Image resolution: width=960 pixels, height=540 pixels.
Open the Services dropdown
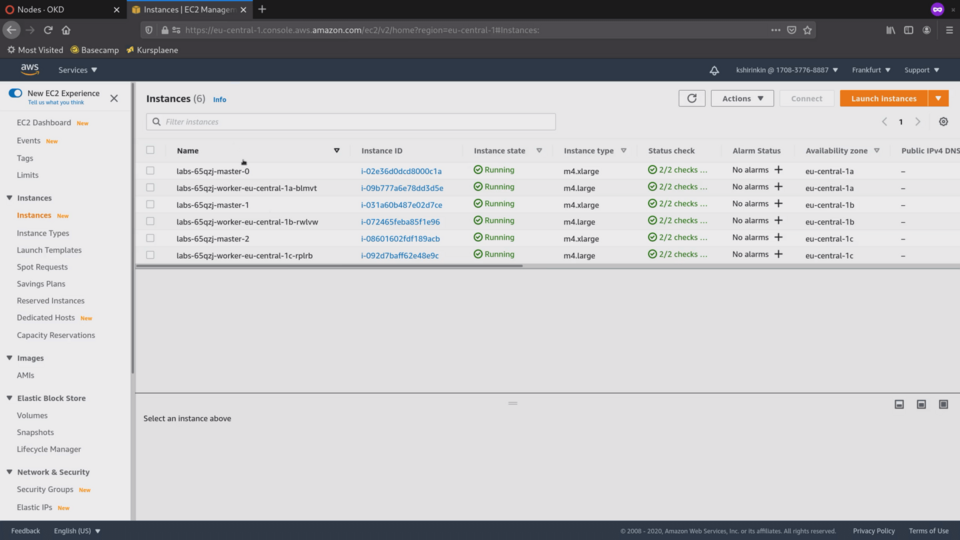pyautogui.click(x=77, y=70)
